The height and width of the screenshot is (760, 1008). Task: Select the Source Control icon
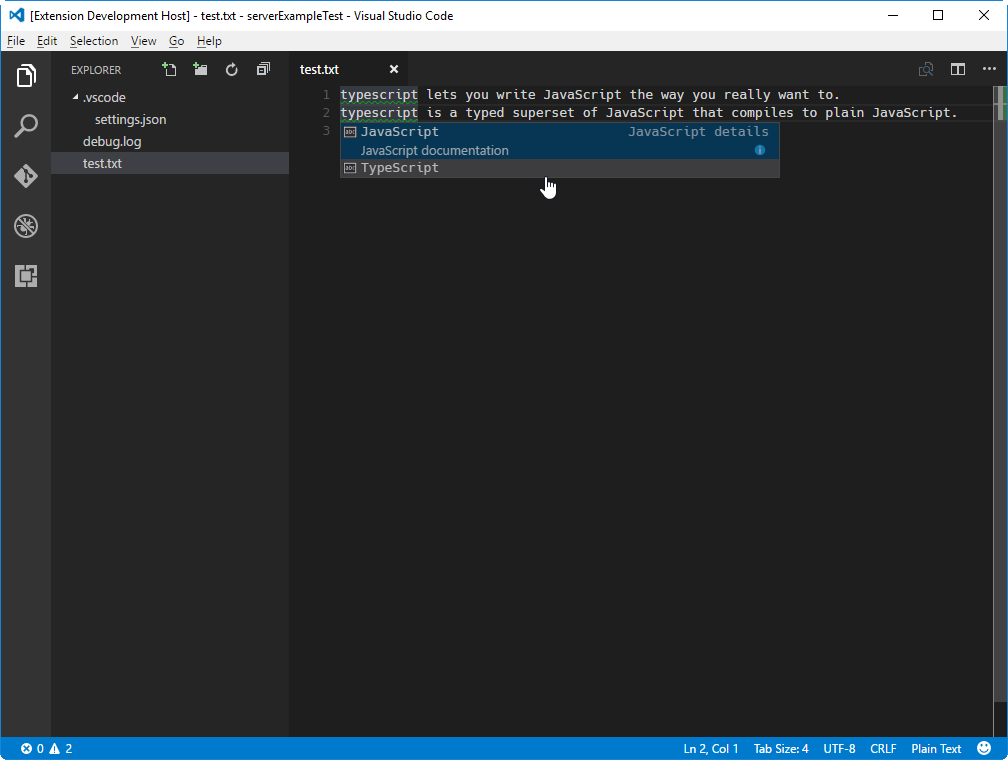click(x=25, y=176)
